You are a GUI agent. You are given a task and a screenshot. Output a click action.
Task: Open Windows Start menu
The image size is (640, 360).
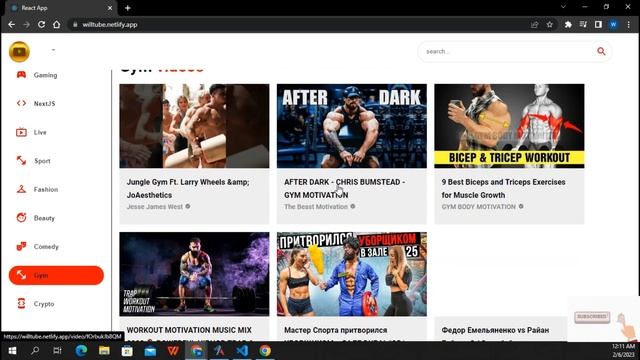(12, 351)
